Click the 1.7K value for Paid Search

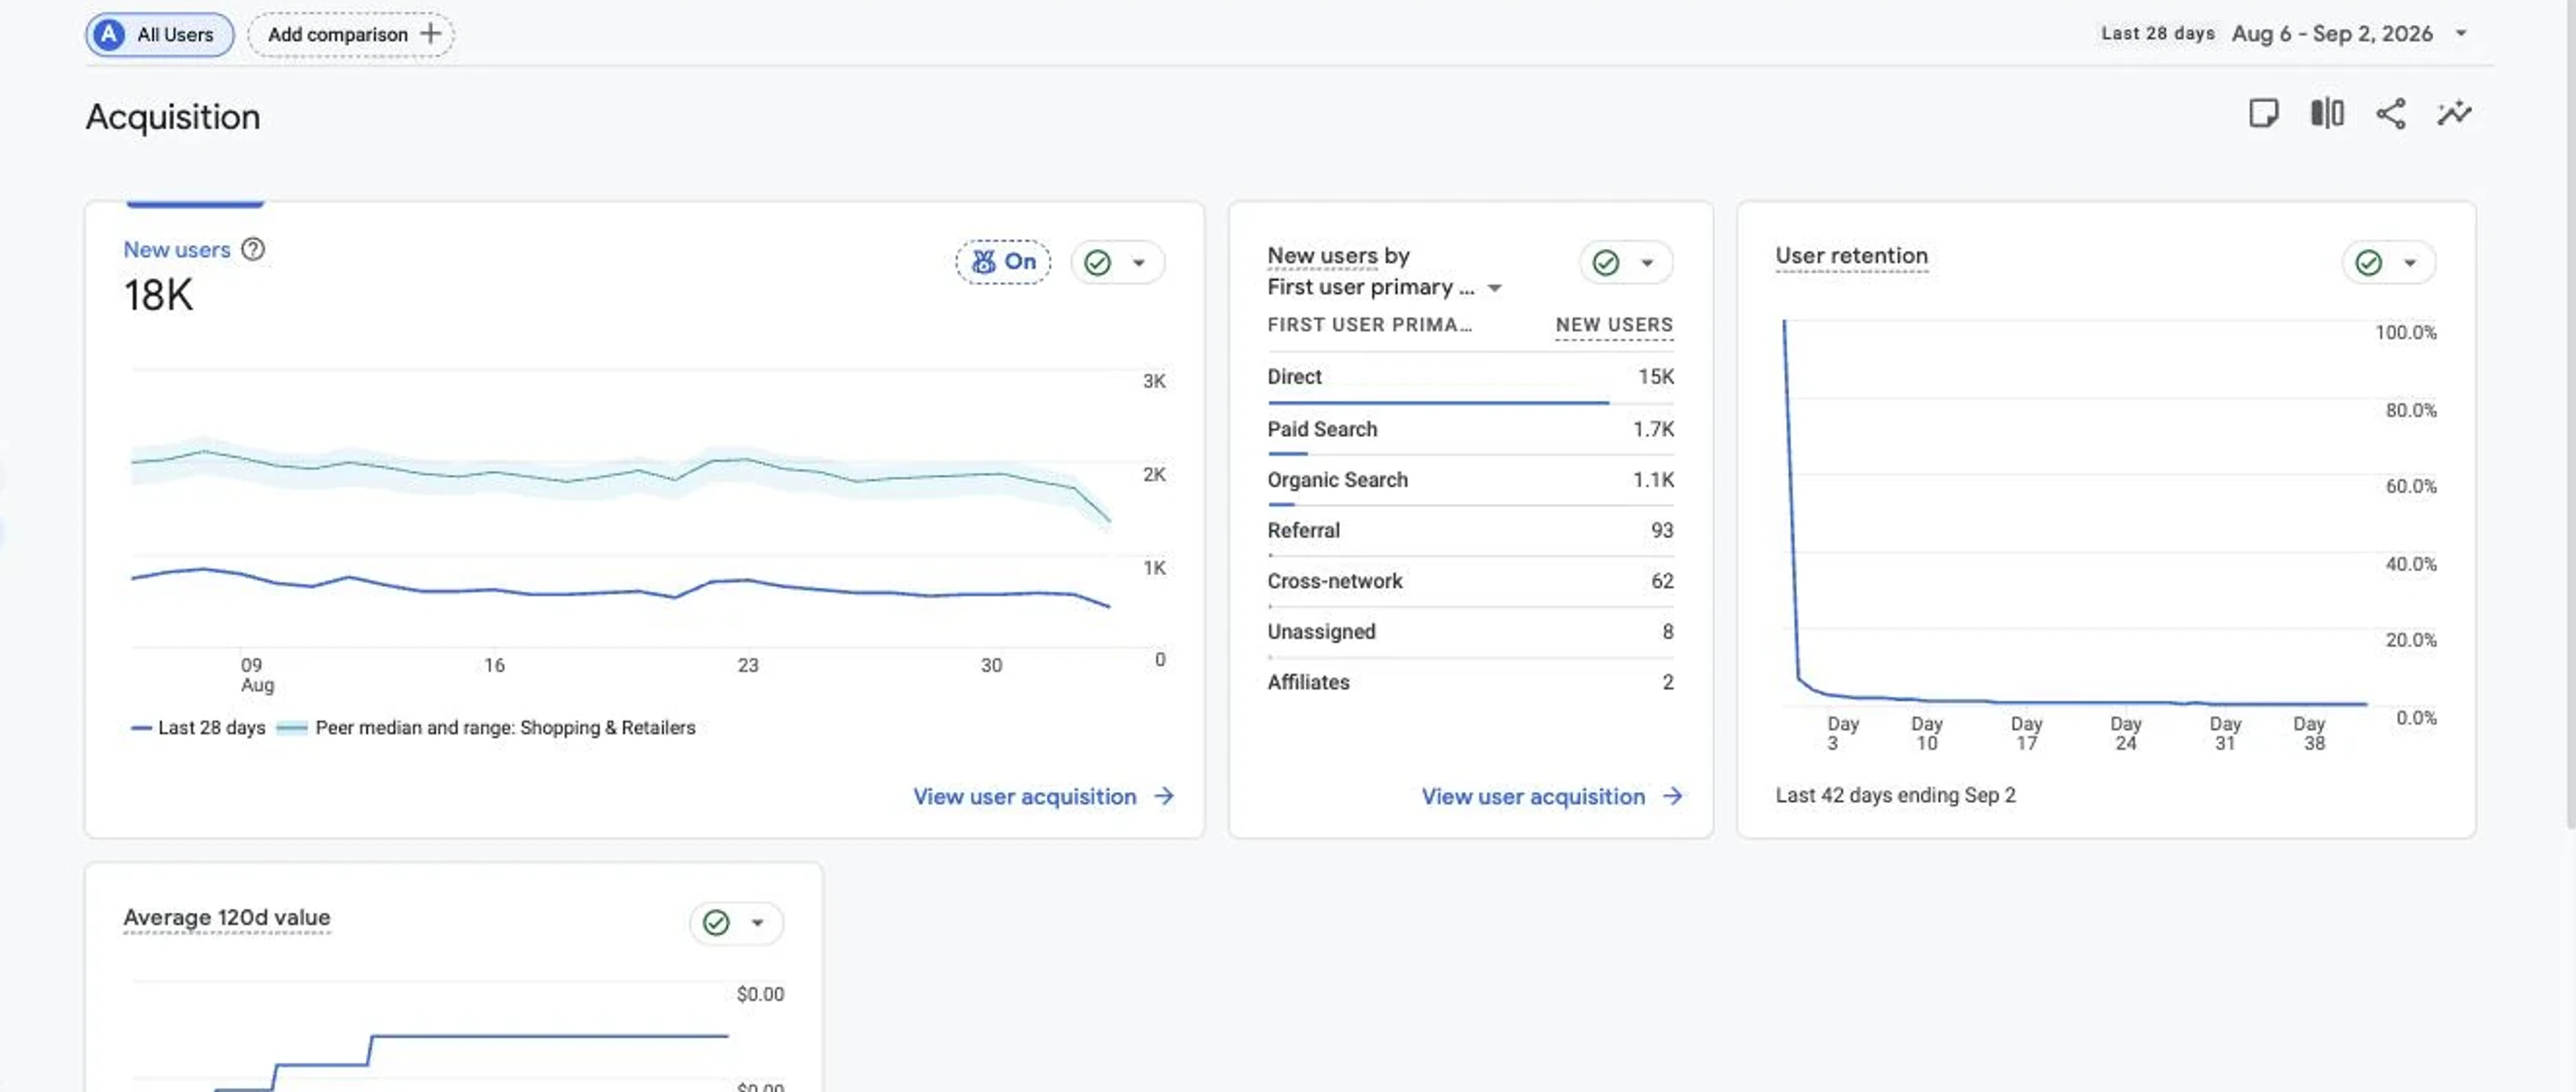point(1653,429)
